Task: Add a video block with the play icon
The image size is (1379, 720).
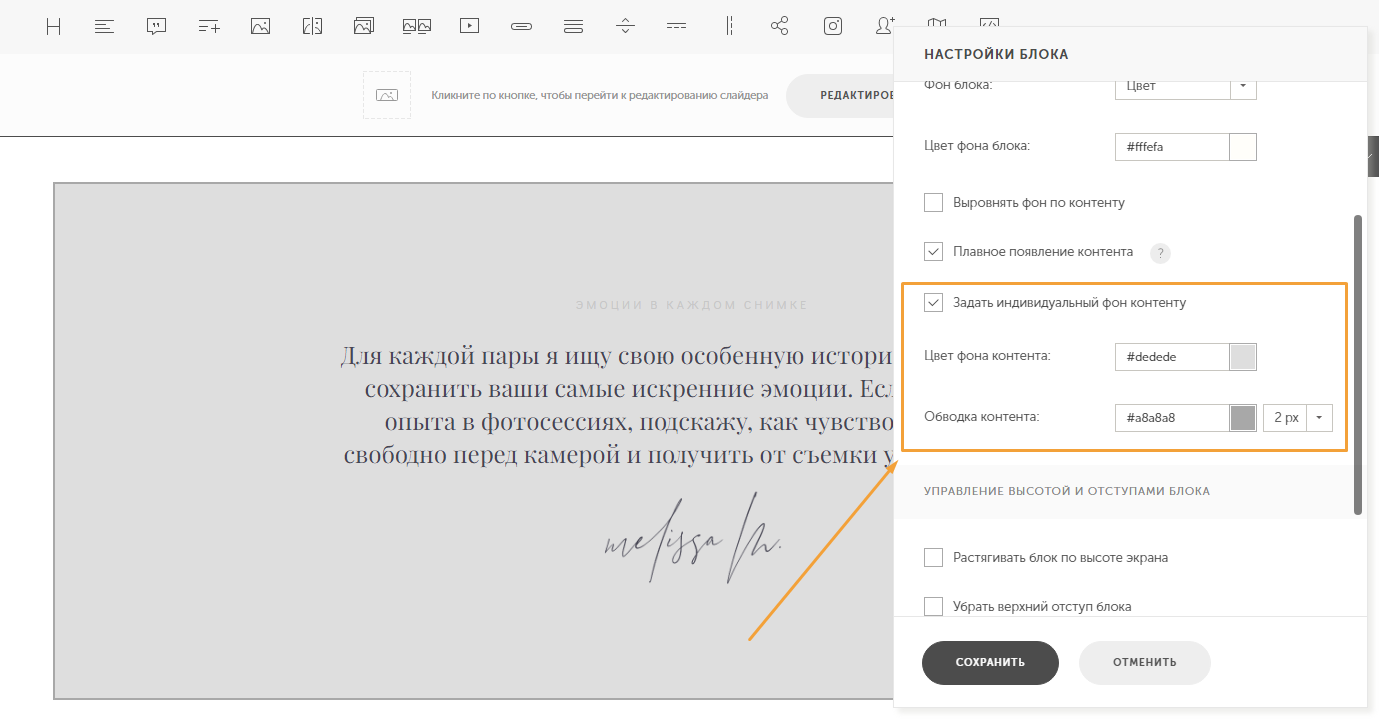Action: [x=470, y=27]
